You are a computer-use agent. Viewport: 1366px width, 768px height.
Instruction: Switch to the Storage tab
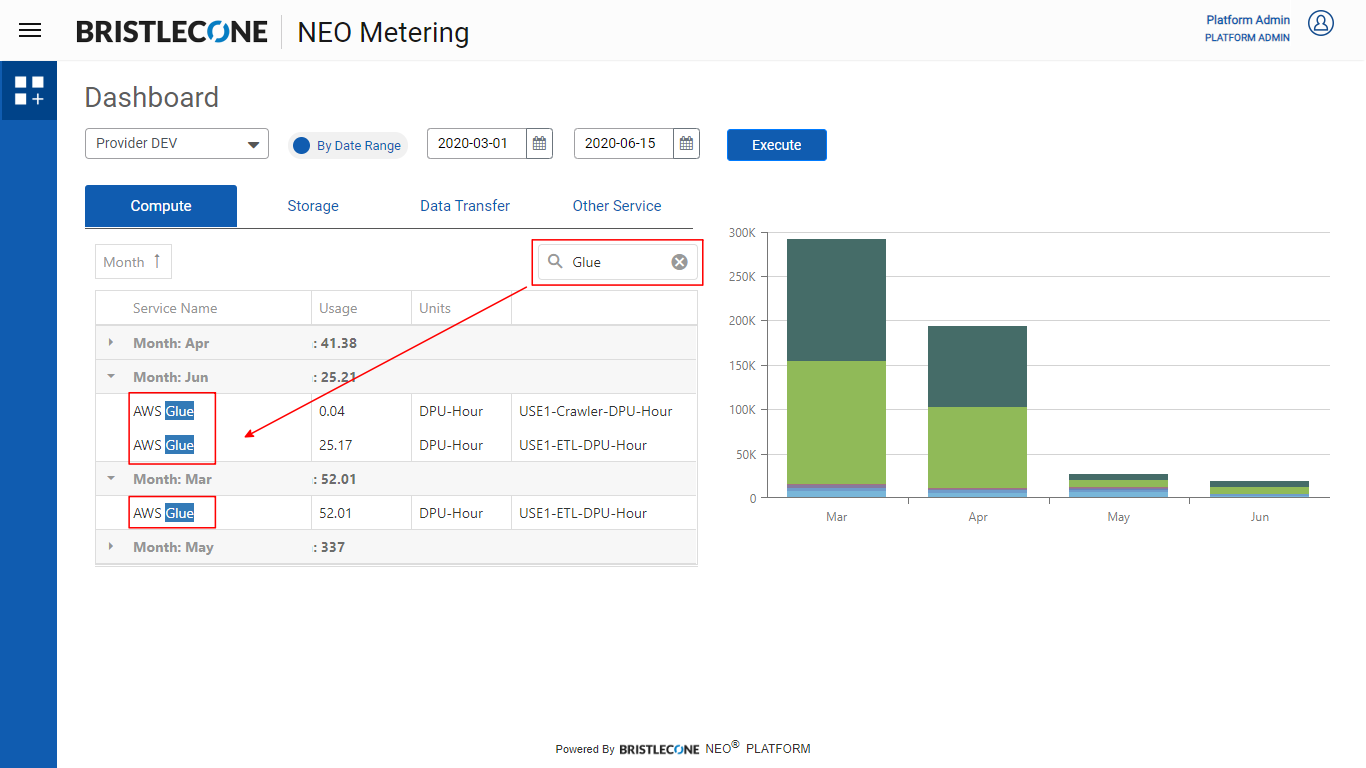pos(313,206)
